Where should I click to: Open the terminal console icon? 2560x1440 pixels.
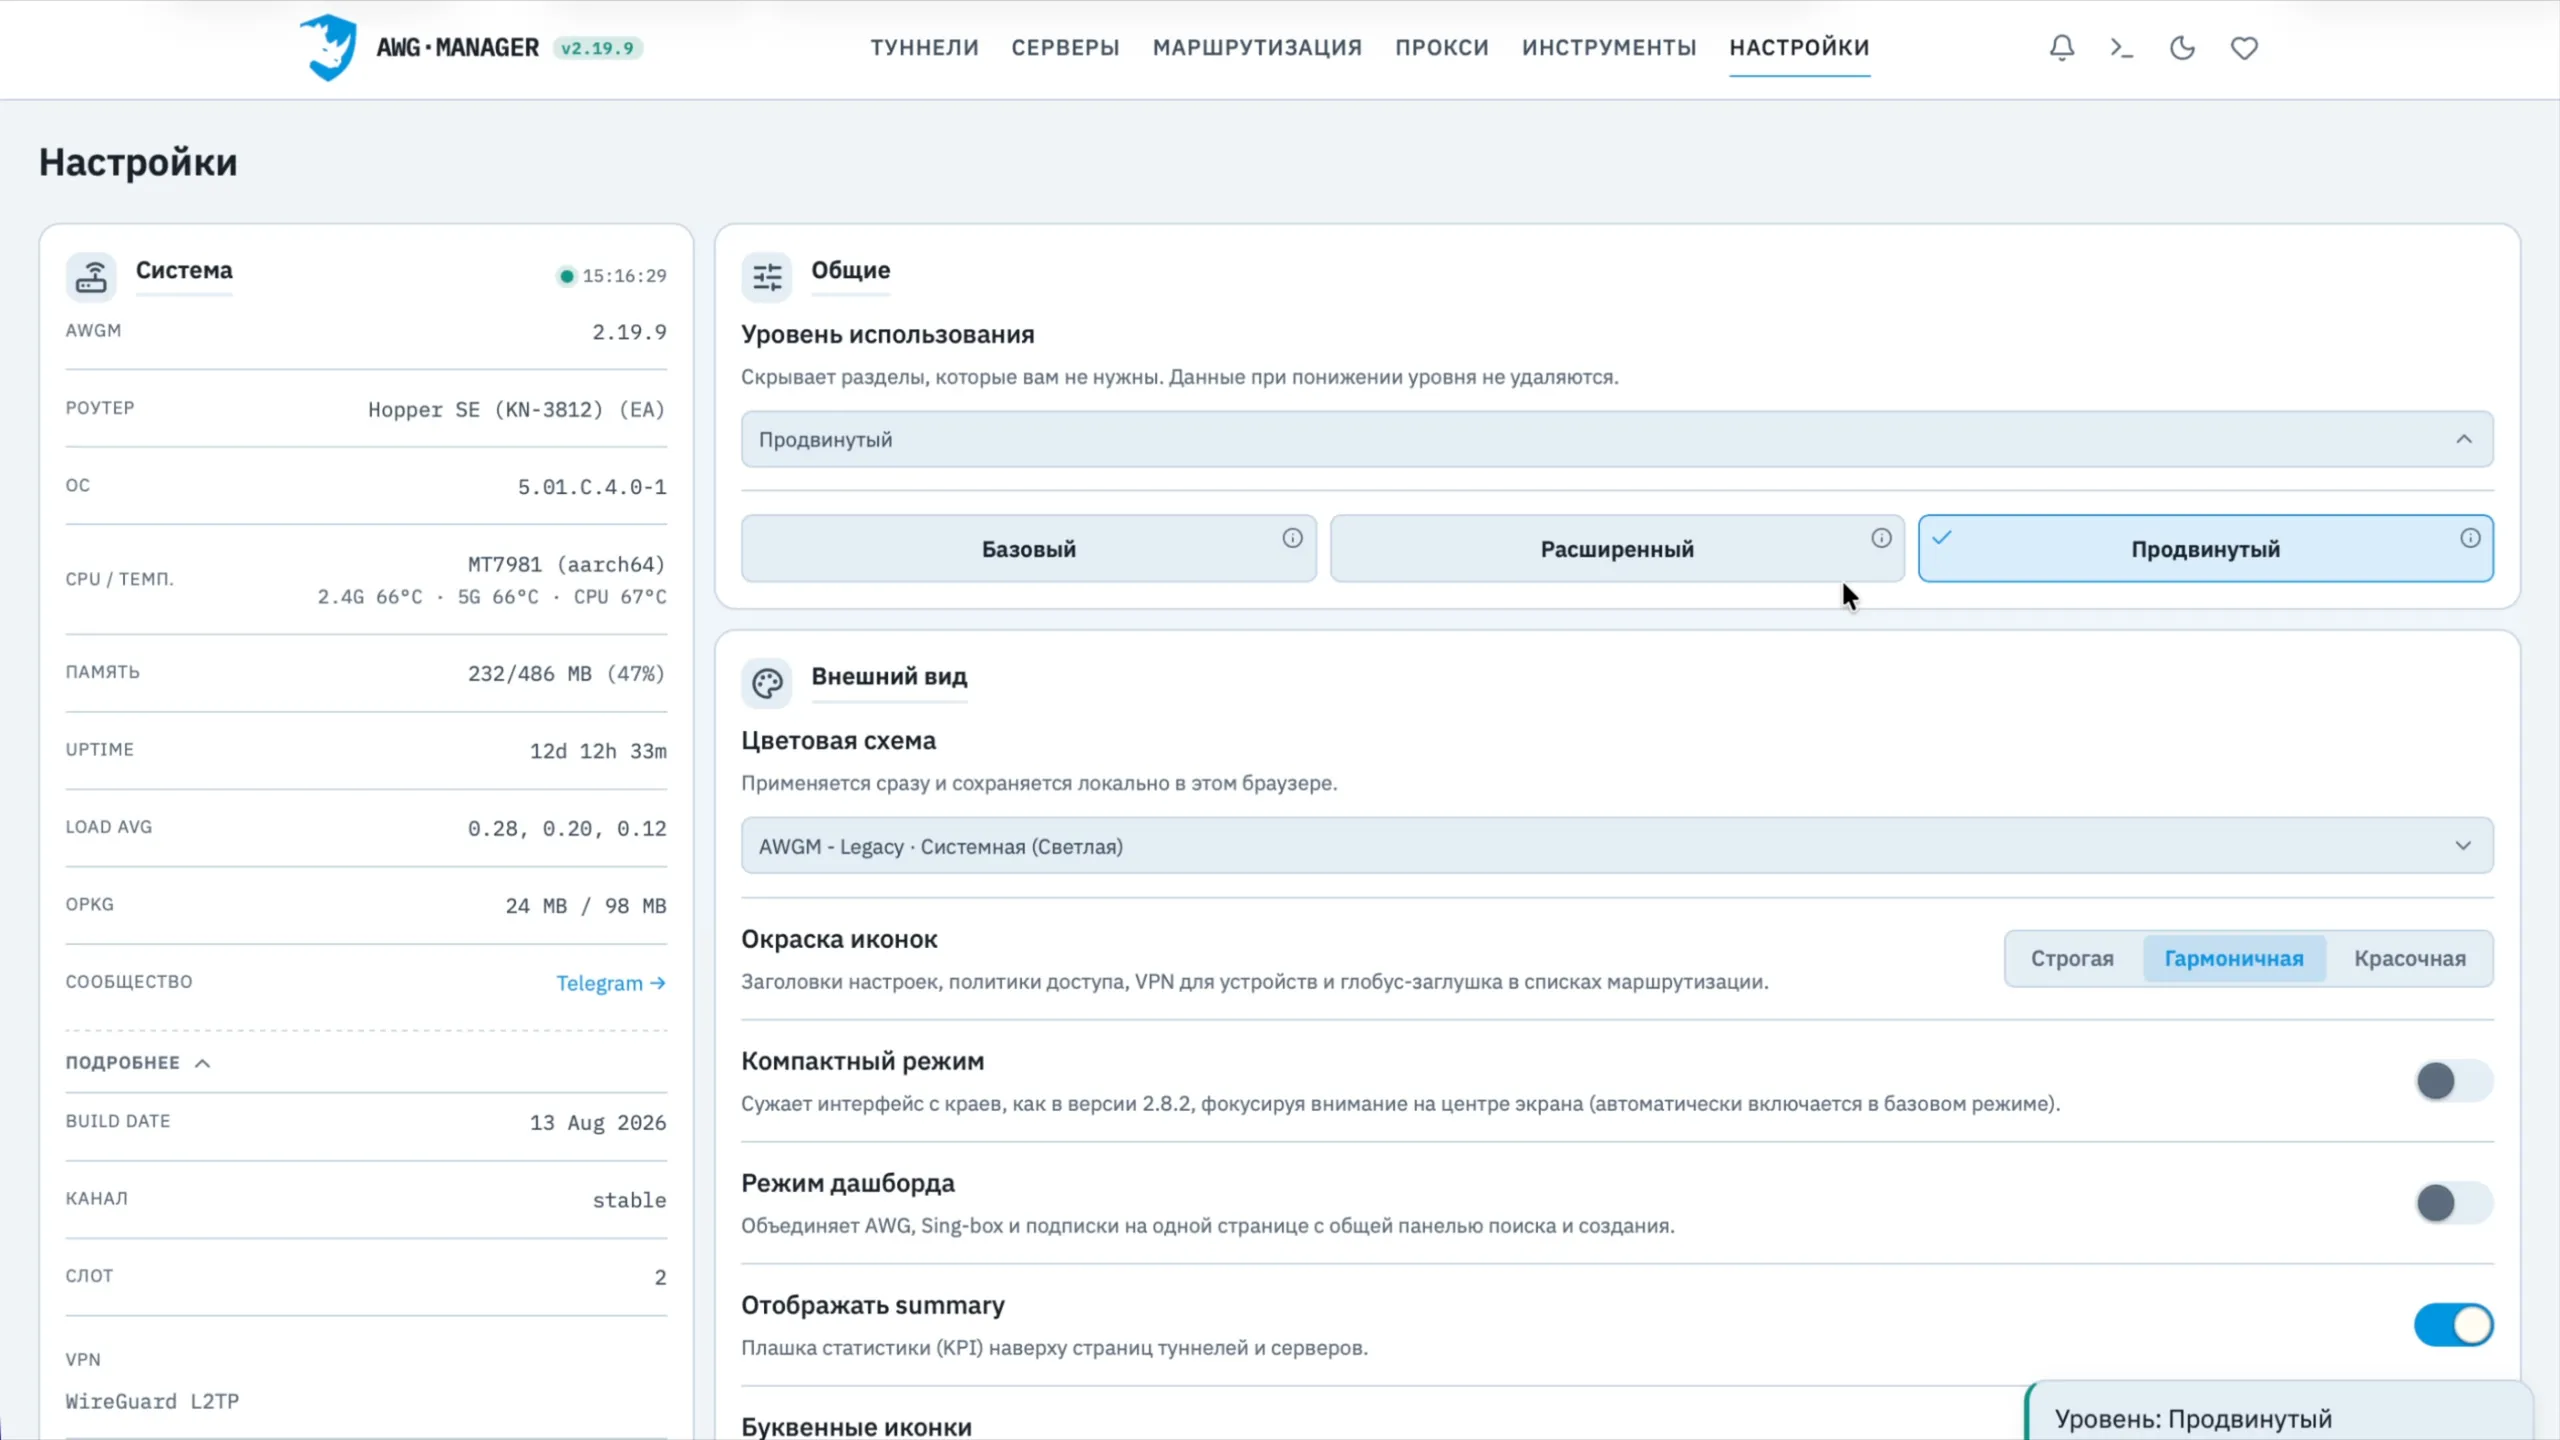(2121, 47)
